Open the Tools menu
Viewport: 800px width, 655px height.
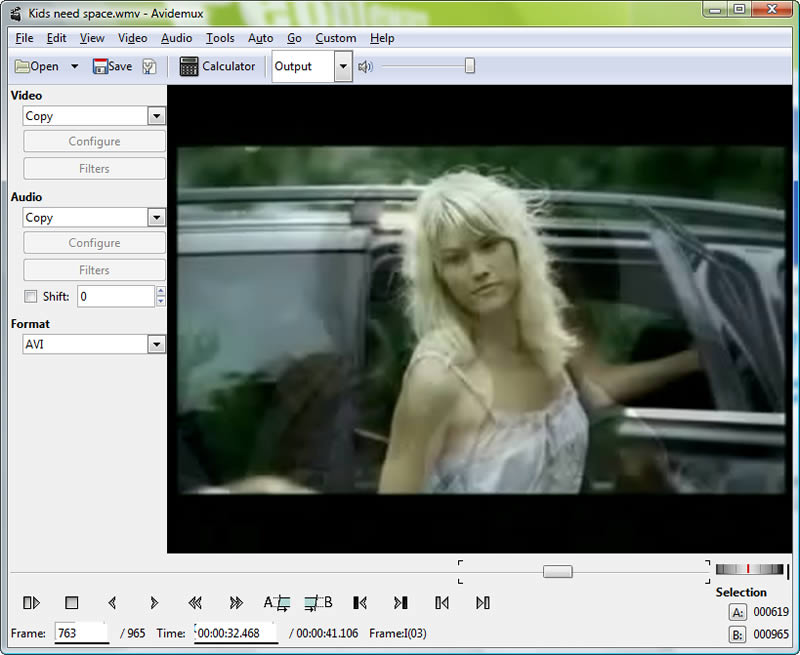click(x=220, y=38)
